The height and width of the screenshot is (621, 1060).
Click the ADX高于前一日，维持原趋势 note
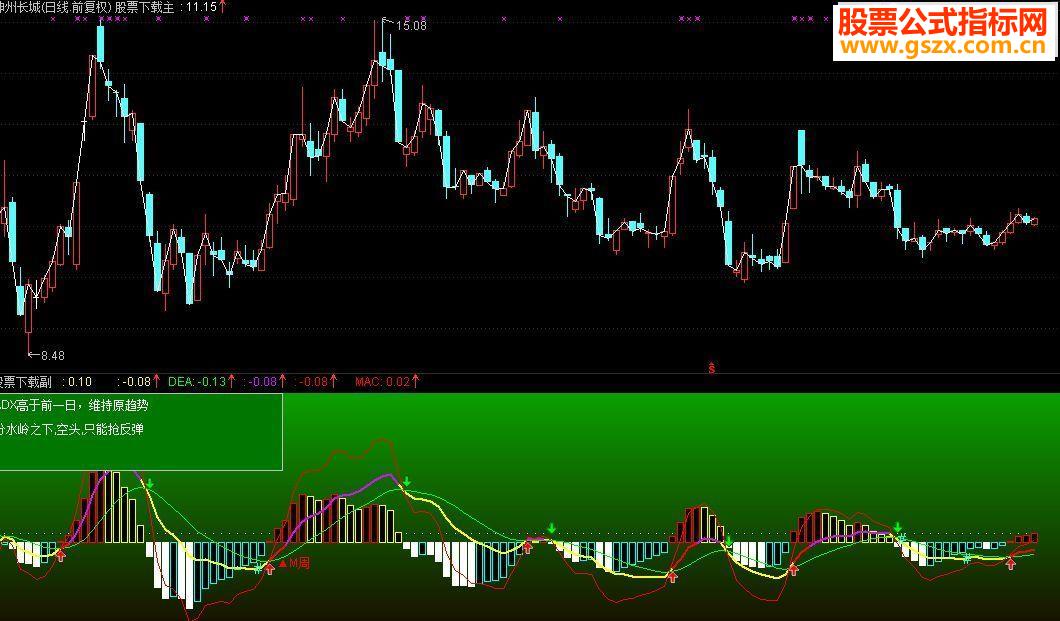74,405
